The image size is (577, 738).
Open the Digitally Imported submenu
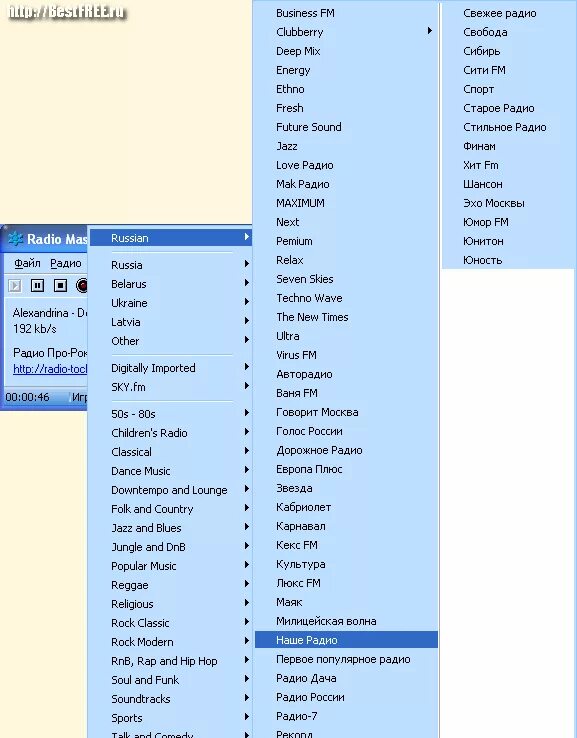171,368
